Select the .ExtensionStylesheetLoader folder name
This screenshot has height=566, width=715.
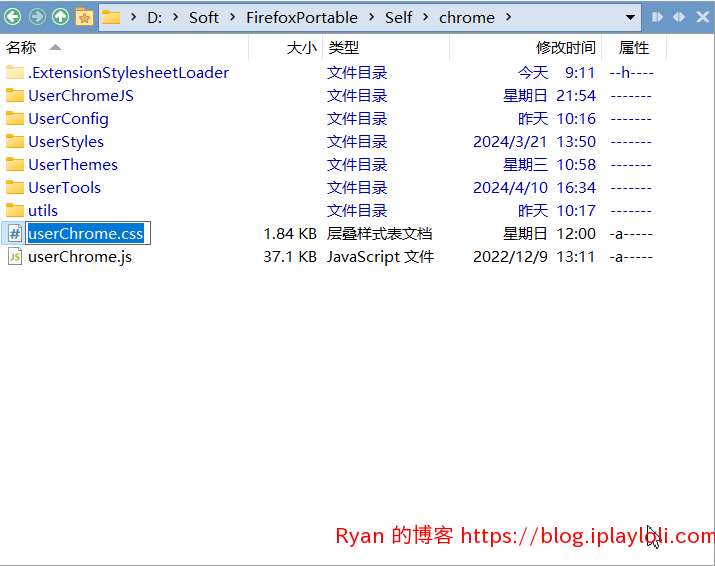[128, 73]
